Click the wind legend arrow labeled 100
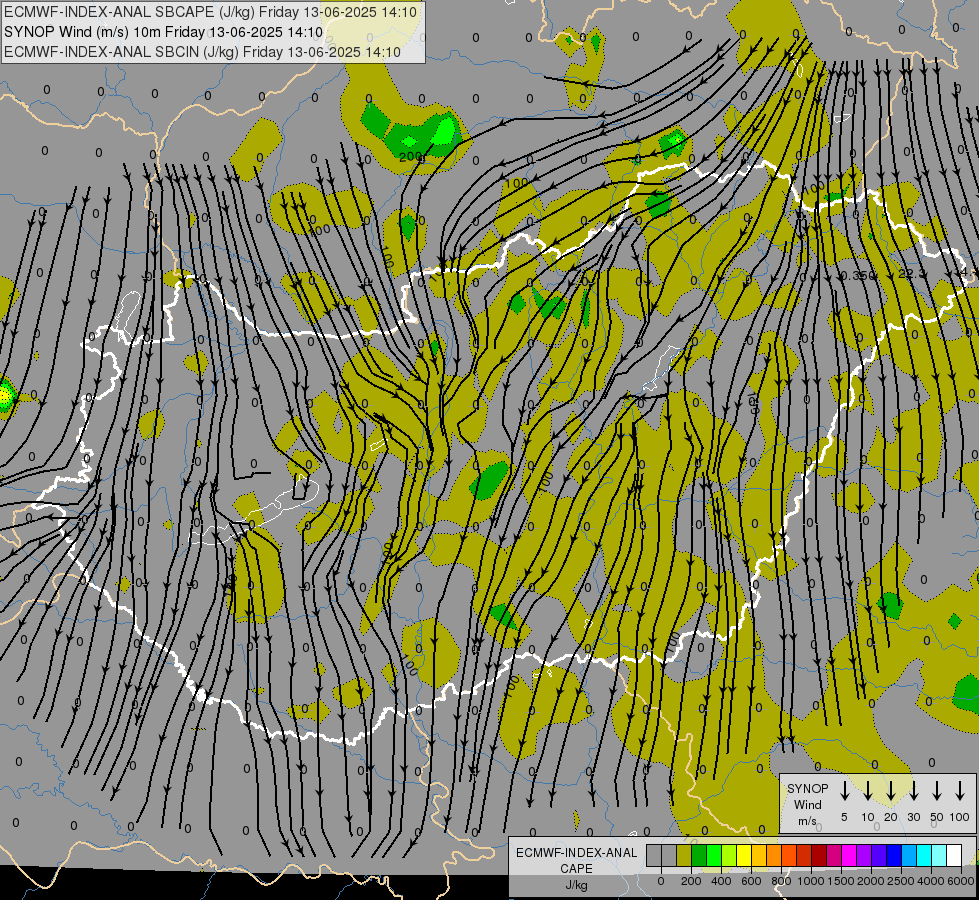 point(960,791)
